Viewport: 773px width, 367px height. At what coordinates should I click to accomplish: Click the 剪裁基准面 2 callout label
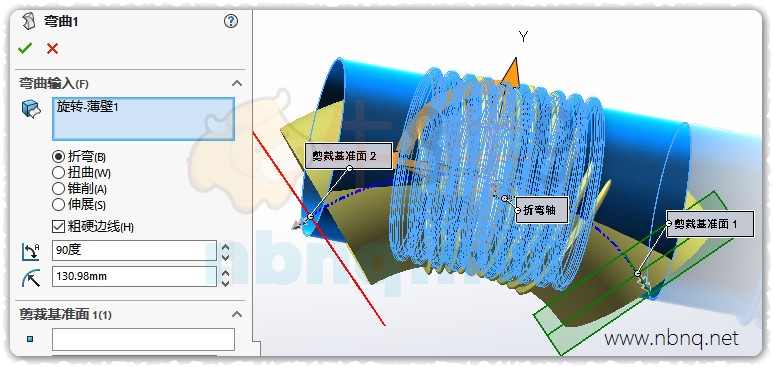(x=348, y=156)
